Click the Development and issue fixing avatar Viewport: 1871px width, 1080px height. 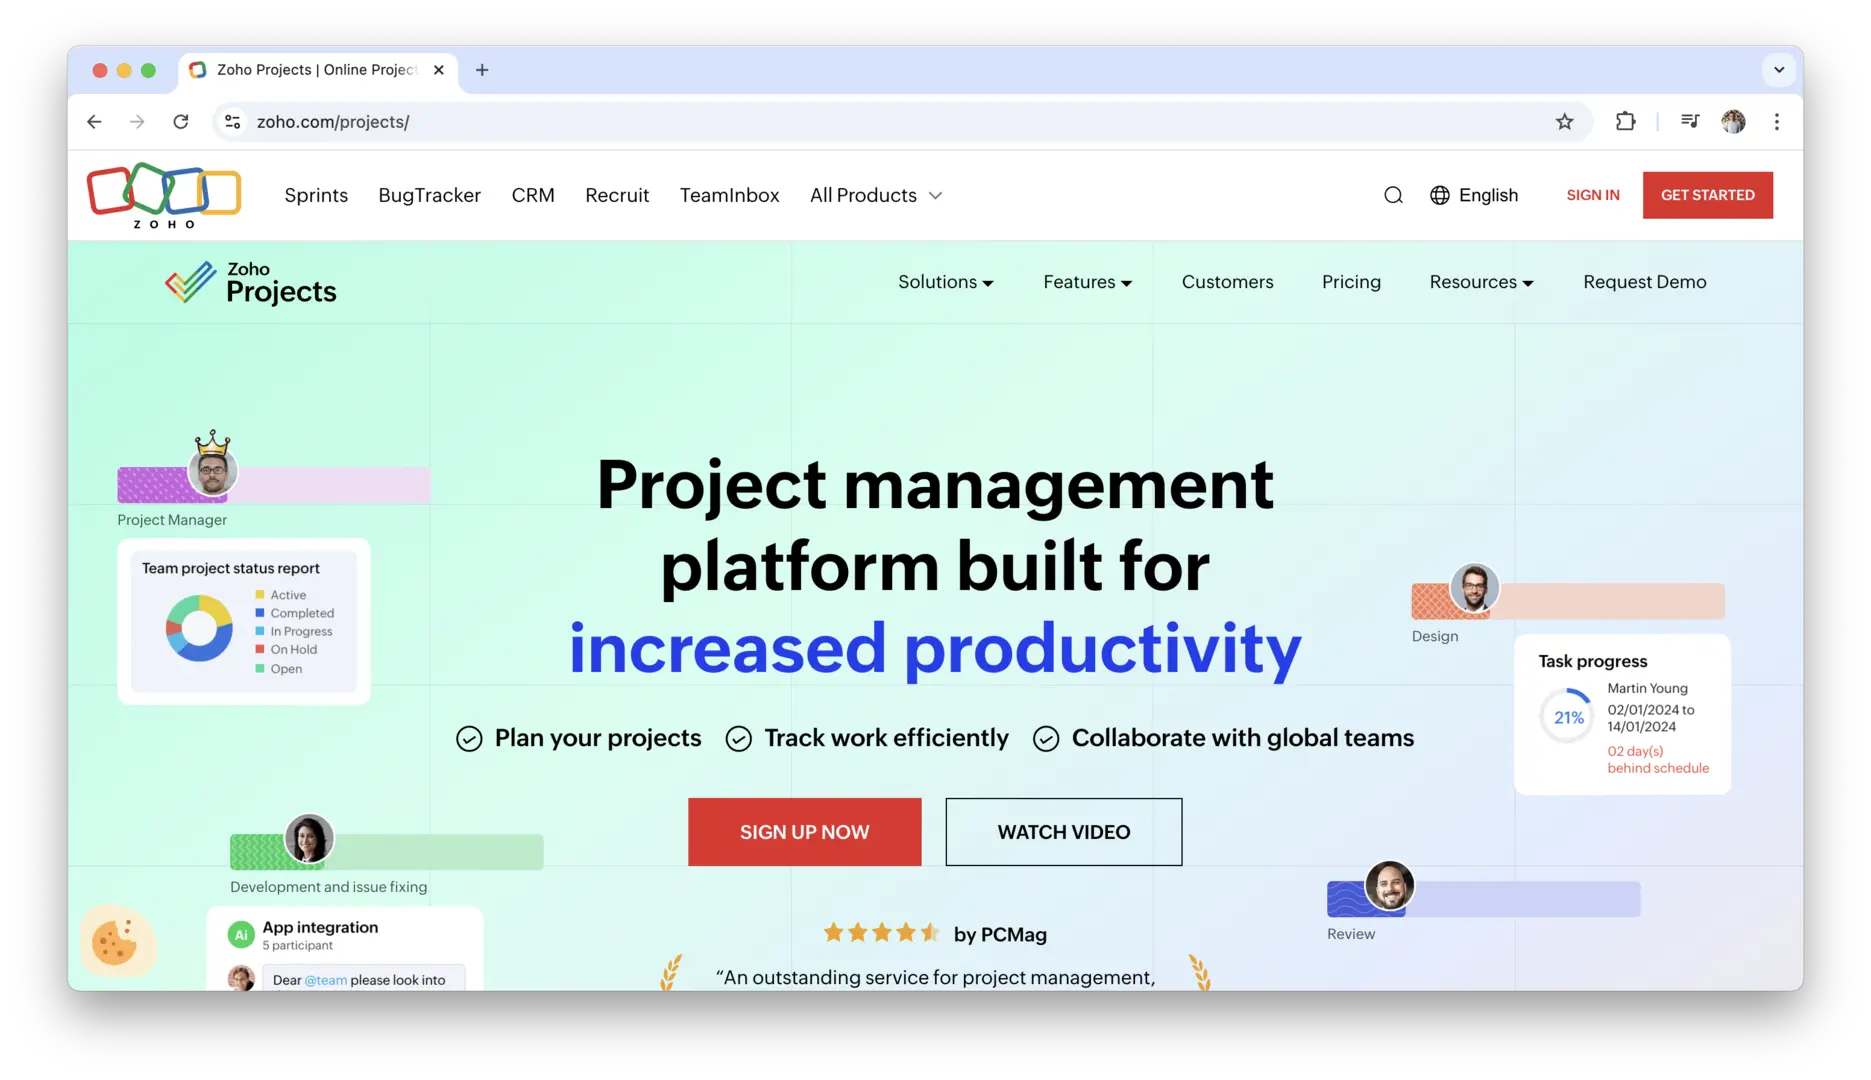[x=309, y=838]
